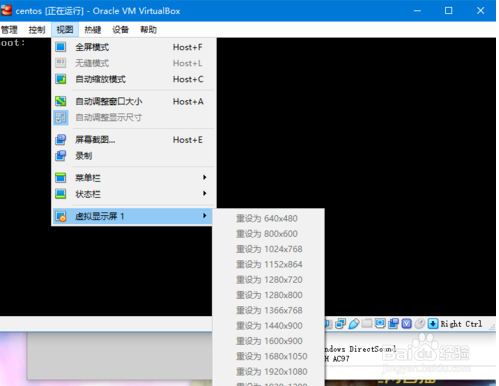Click the recording indicator in status bar
Viewport: 499px width, 386px height.
(x=393, y=324)
